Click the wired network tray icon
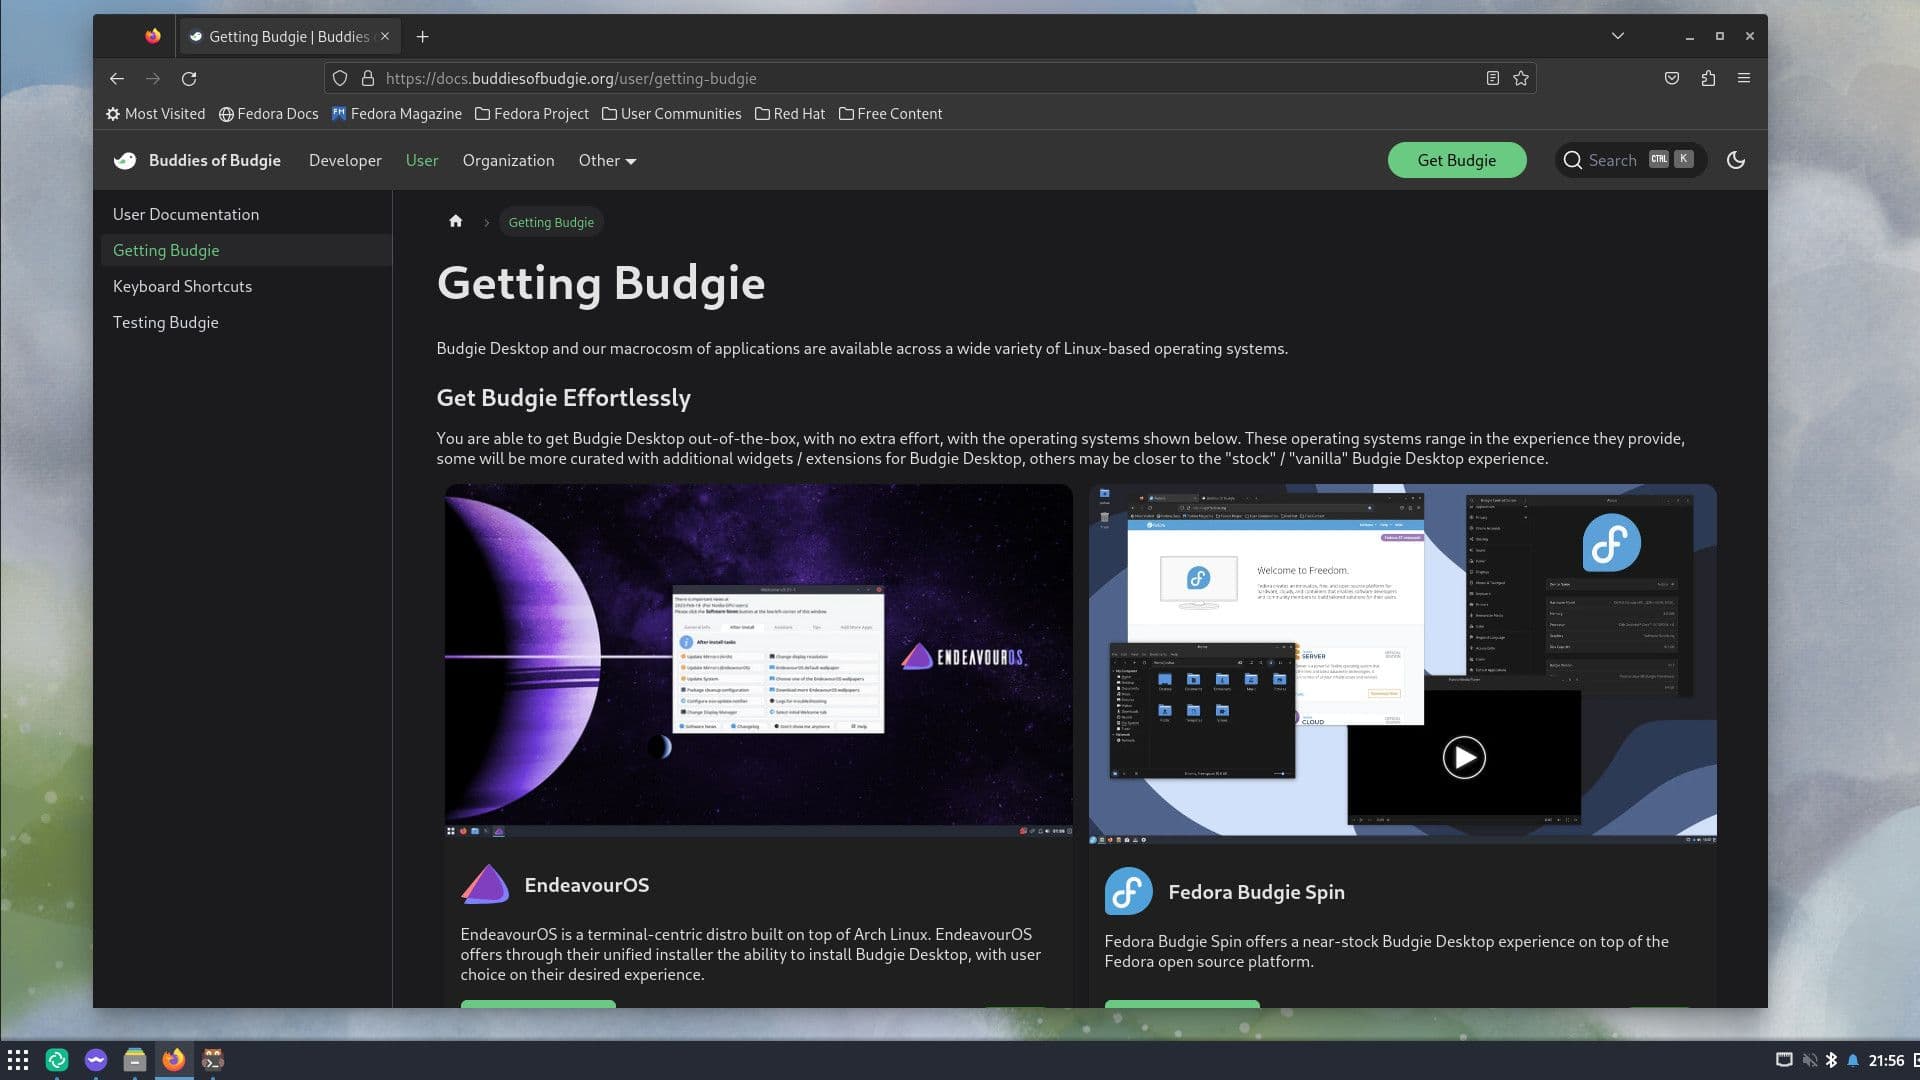This screenshot has width=1920, height=1080. [1784, 1060]
